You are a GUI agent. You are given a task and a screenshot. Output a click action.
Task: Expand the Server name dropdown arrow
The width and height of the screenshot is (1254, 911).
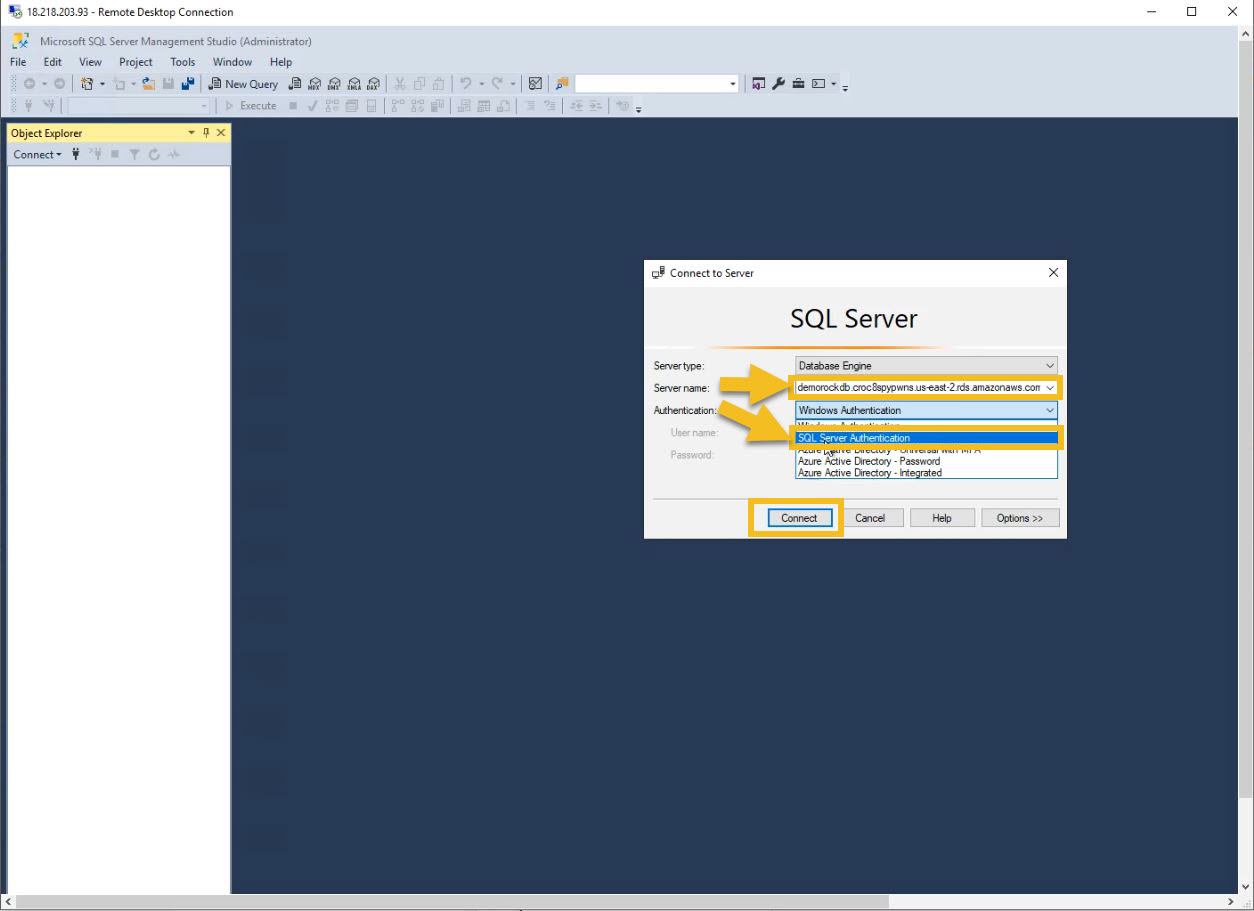[1050, 388]
